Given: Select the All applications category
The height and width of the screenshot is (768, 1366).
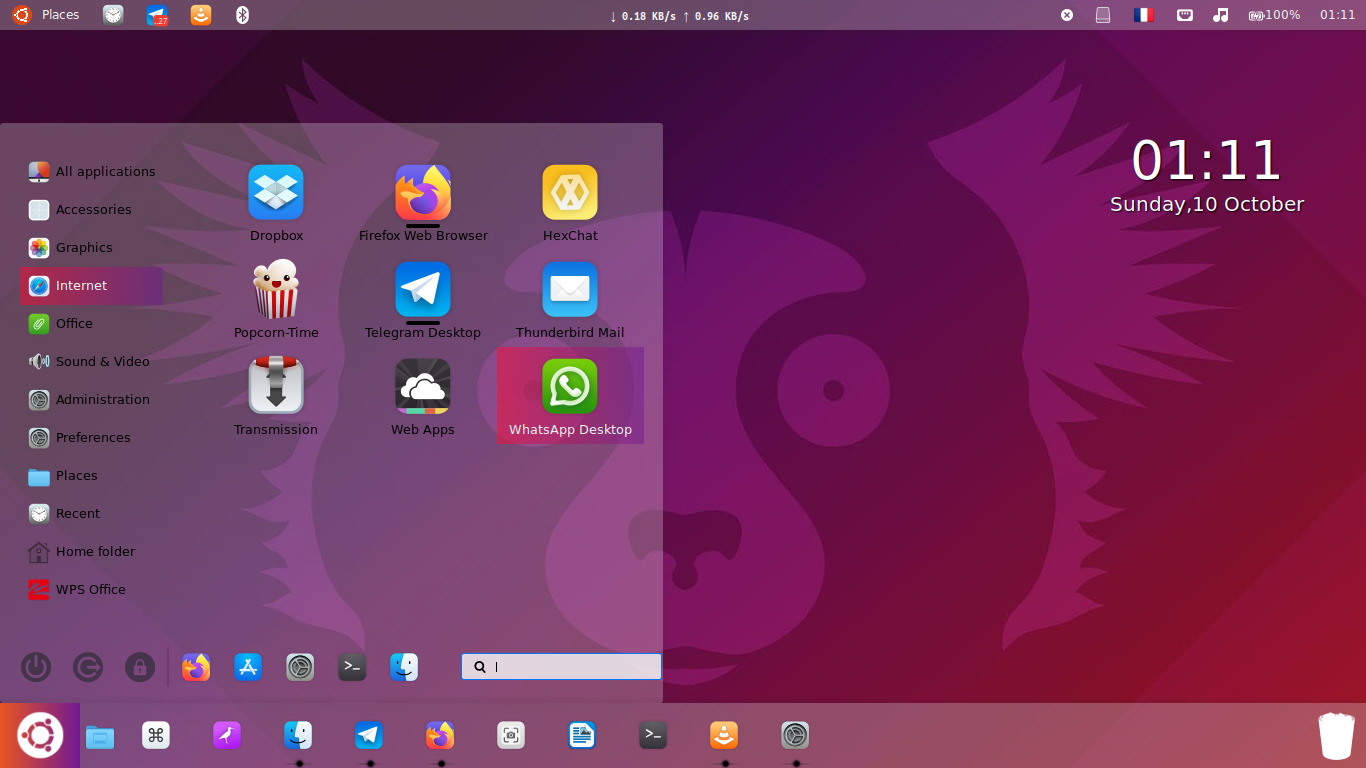Looking at the screenshot, I should click(x=91, y=172).
